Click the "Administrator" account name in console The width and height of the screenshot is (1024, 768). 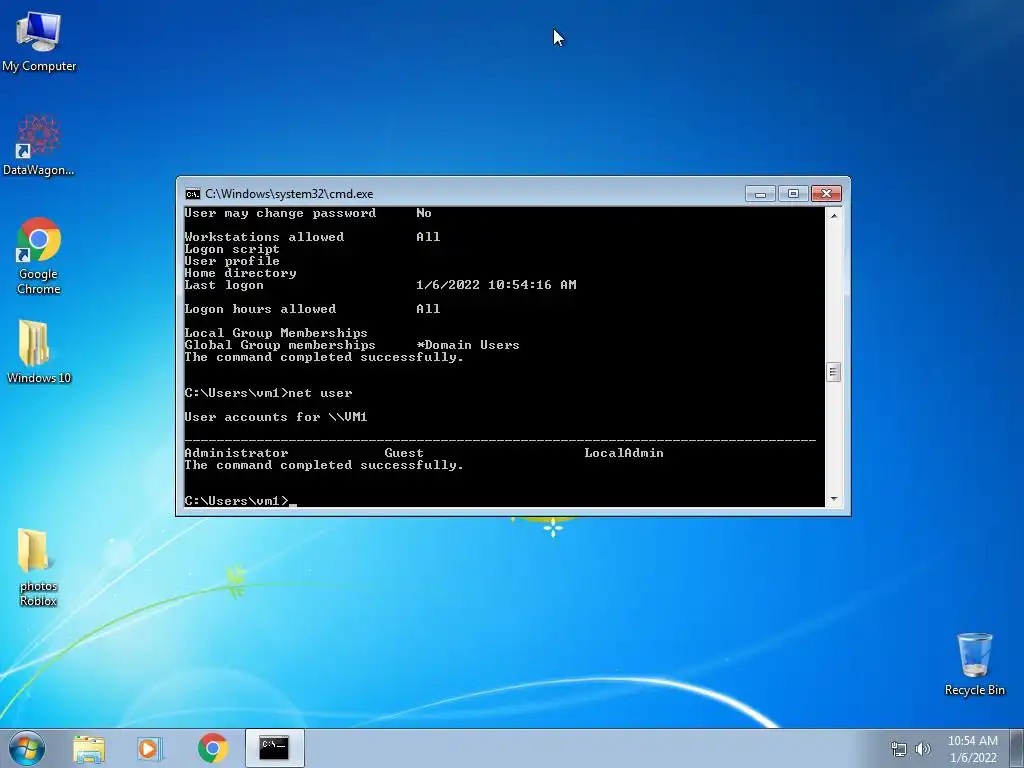pos(236,453)
